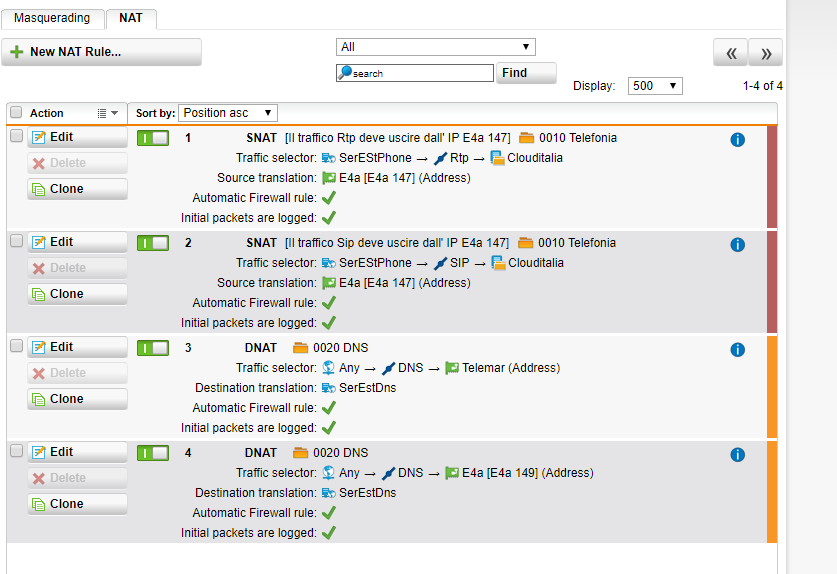837x574 pixels.
Task: Open info icon for NAT rule 1
Action: [737, 140]
